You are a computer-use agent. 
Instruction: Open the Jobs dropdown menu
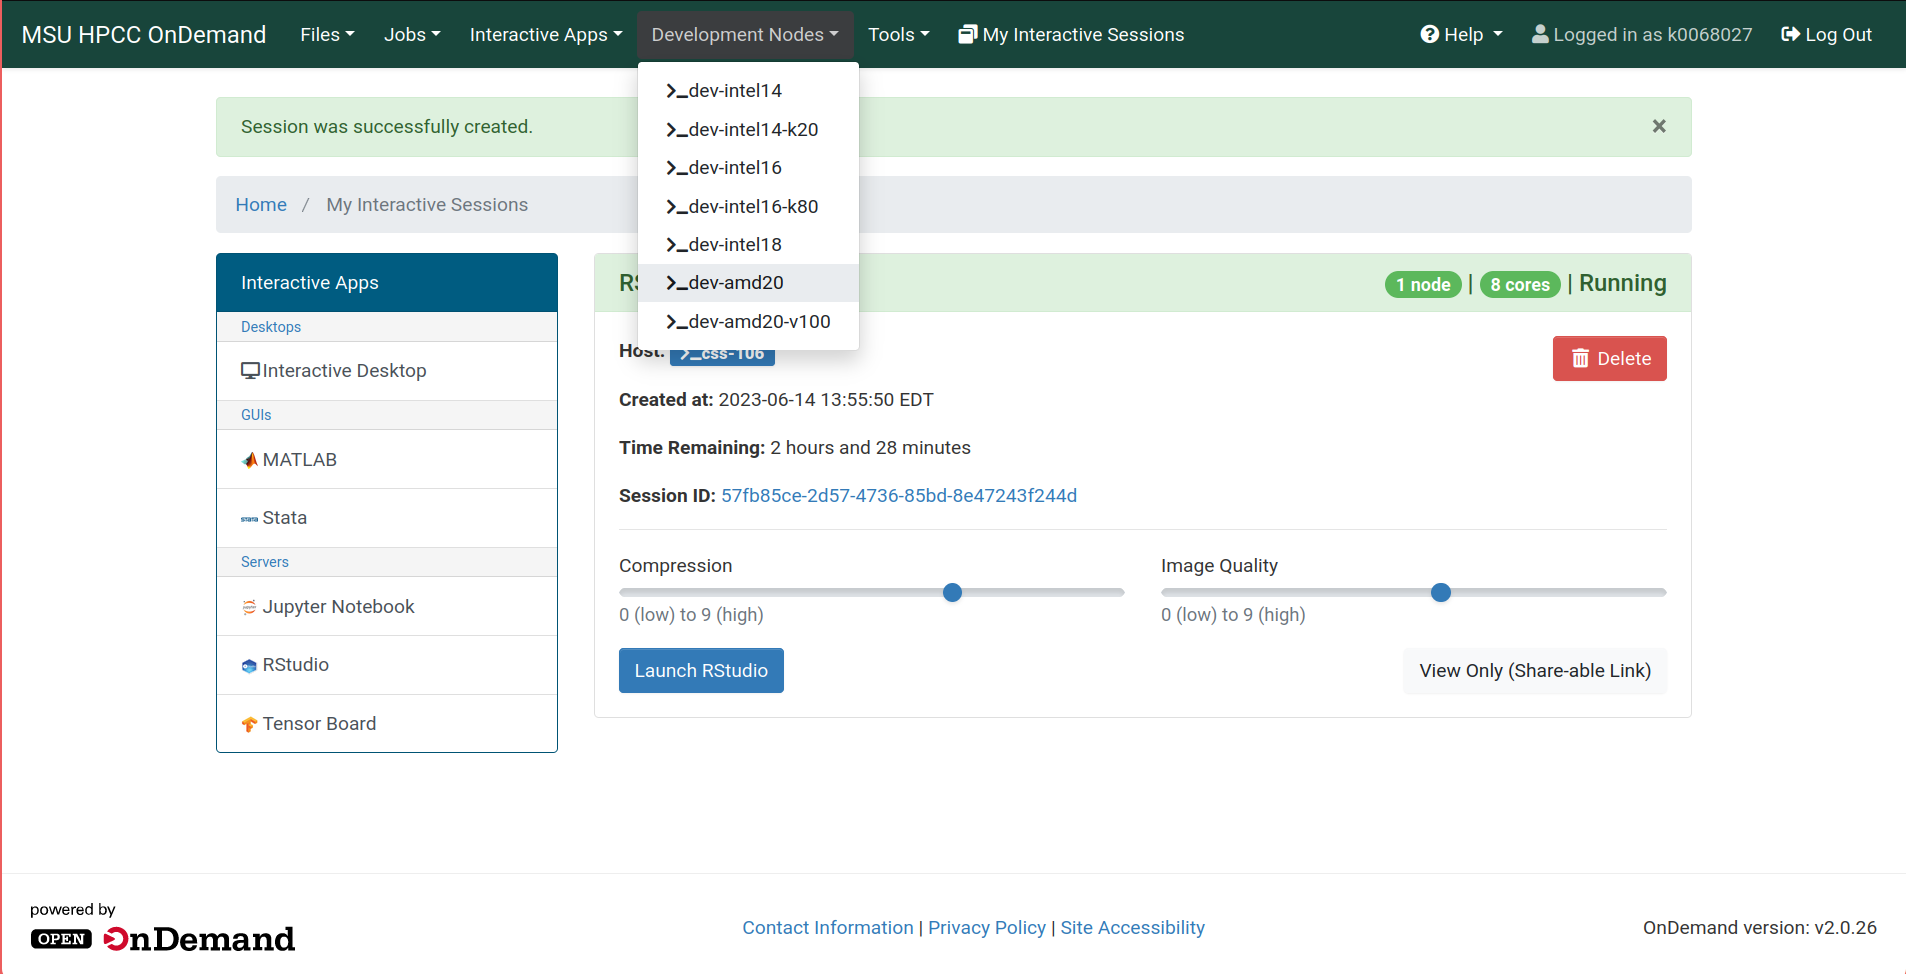click(411, 34)
